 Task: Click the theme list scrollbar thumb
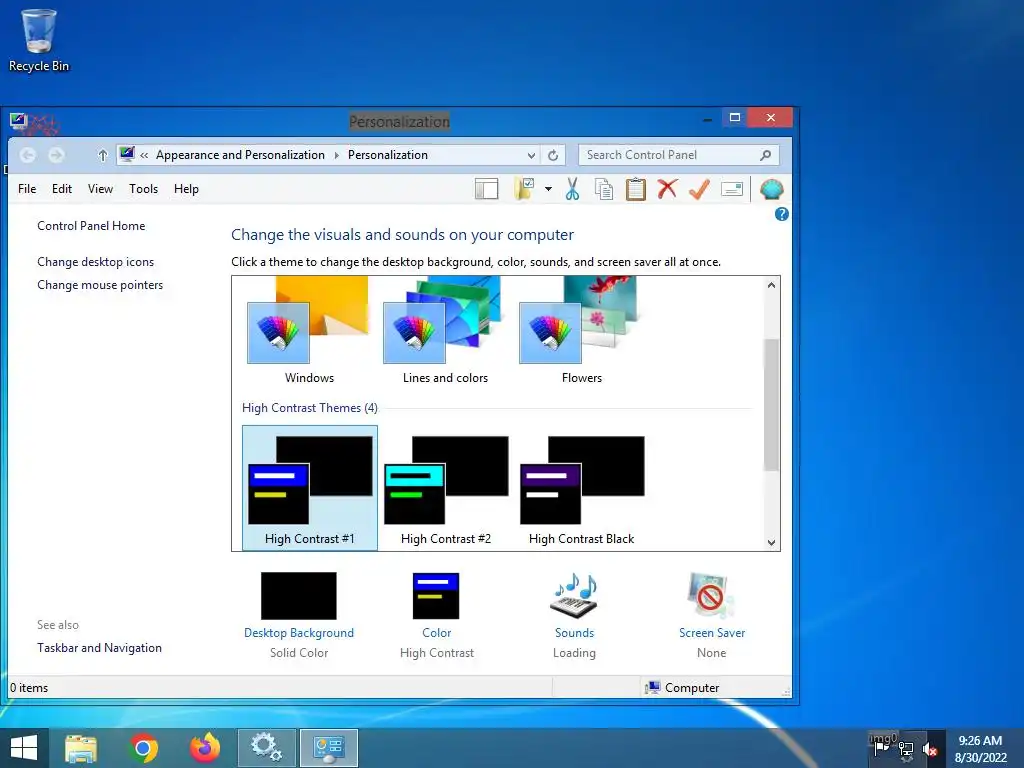[771, 404]
